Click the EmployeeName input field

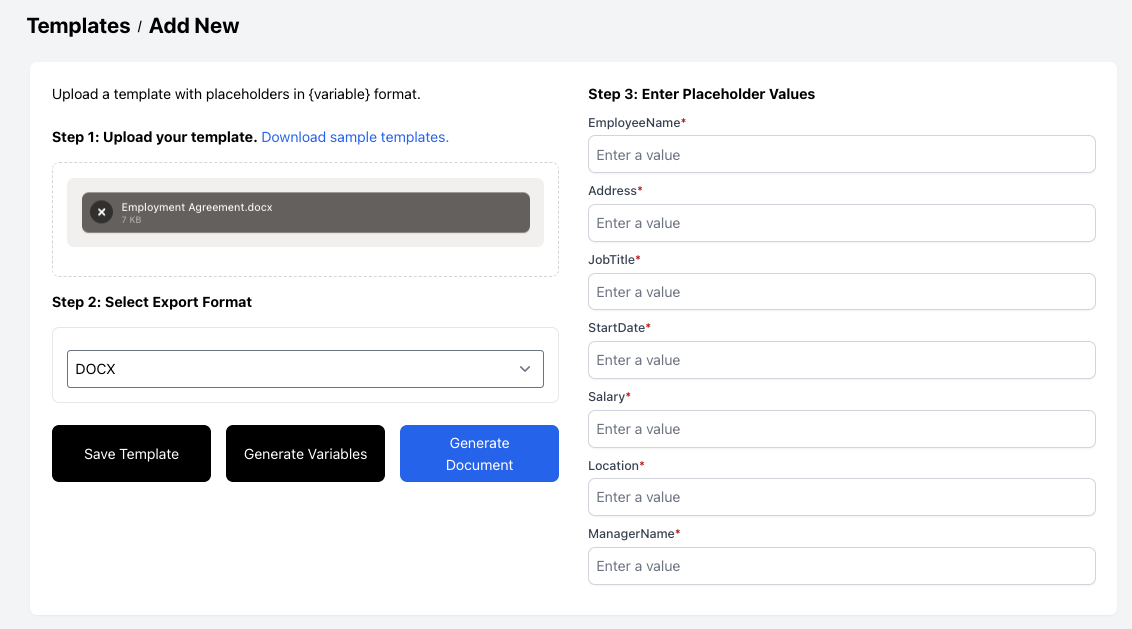[x=841, y=154]
